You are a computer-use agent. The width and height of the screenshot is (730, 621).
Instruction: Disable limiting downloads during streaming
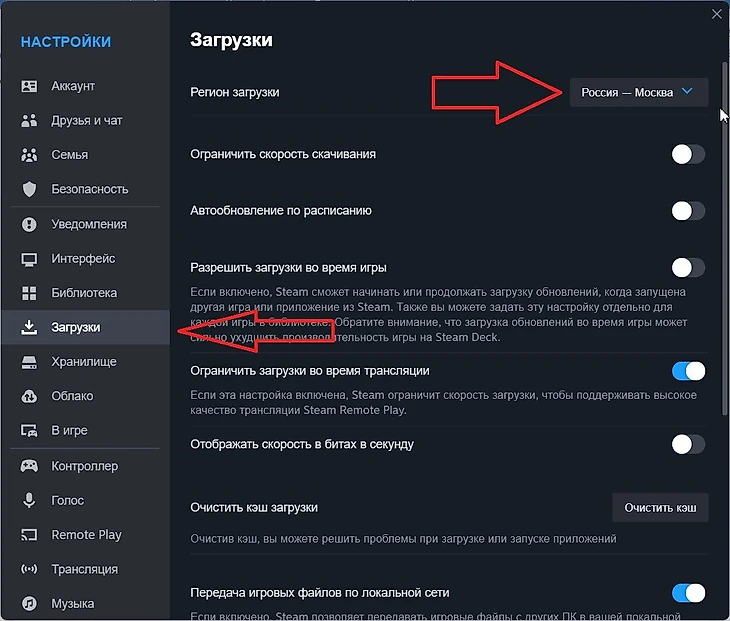tap(688, 371)
